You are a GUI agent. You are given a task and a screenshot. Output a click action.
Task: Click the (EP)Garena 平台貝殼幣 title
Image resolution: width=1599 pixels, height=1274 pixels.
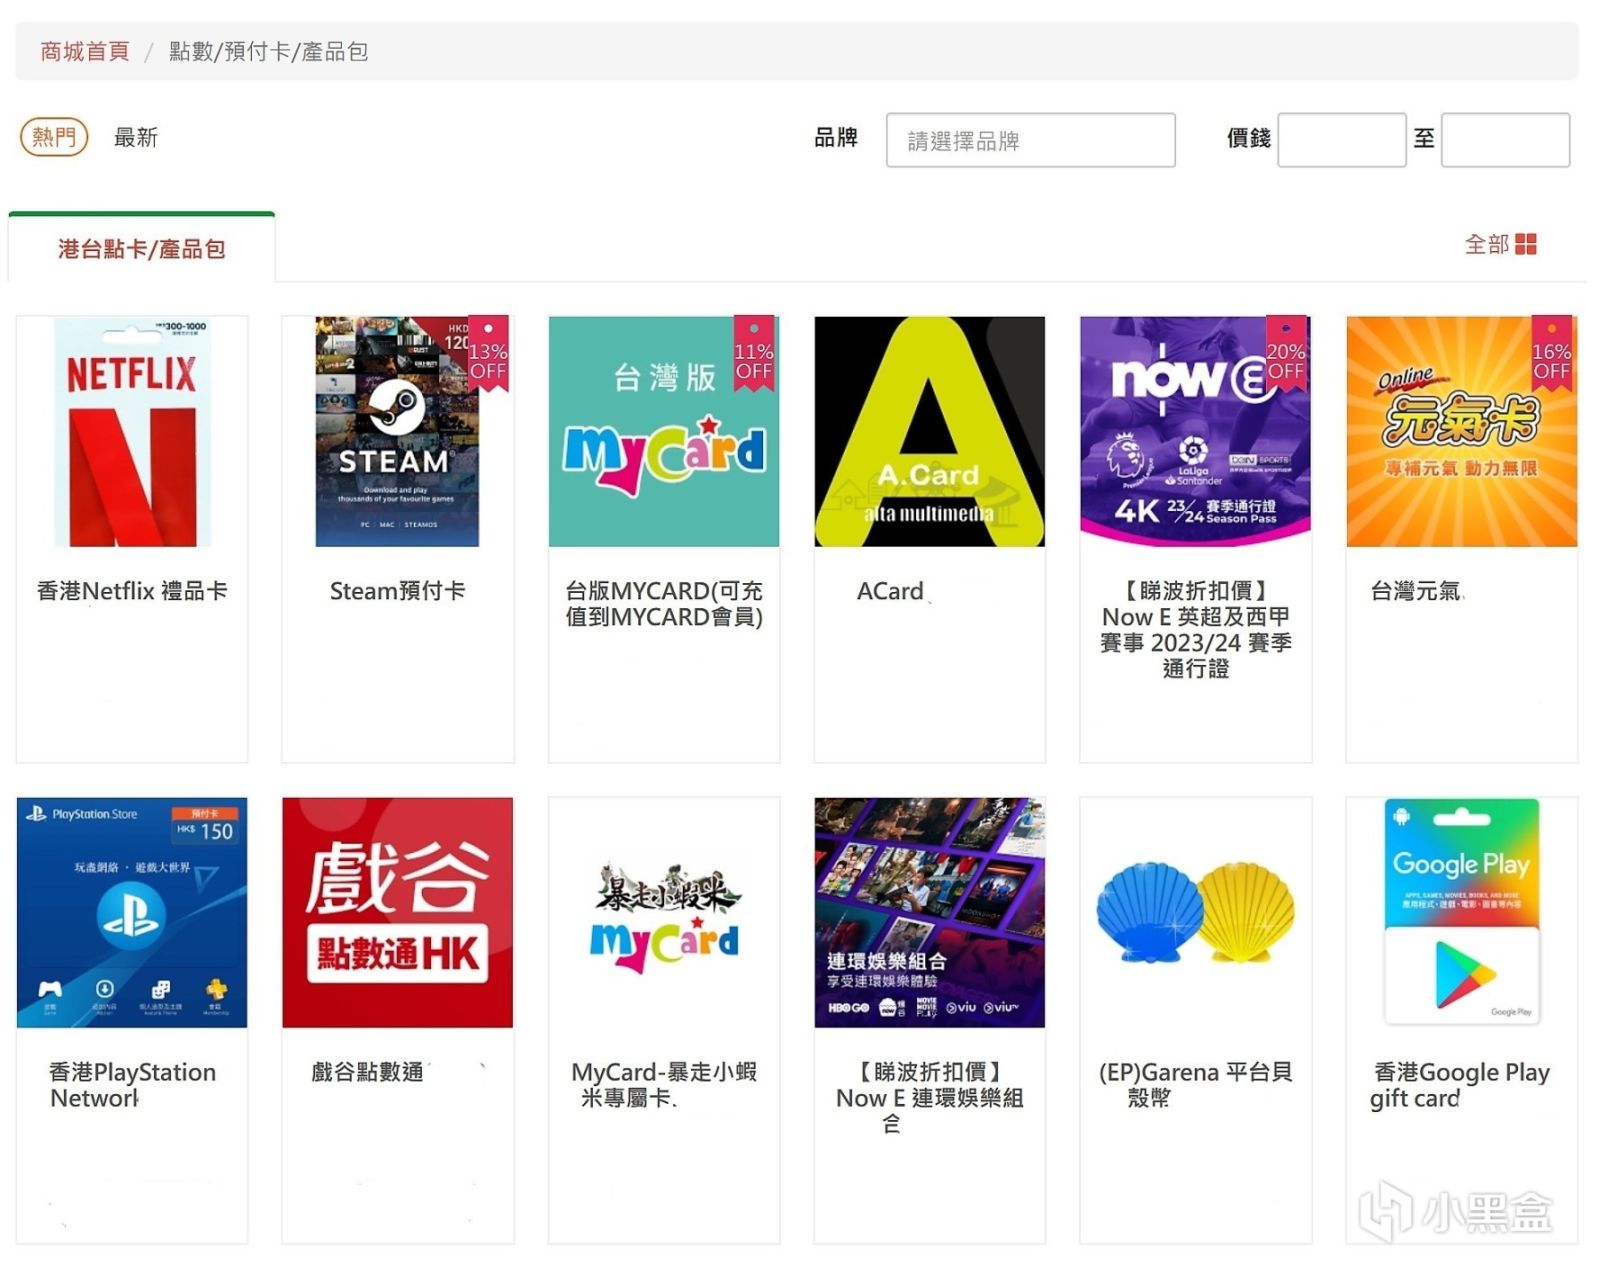1196,1085
